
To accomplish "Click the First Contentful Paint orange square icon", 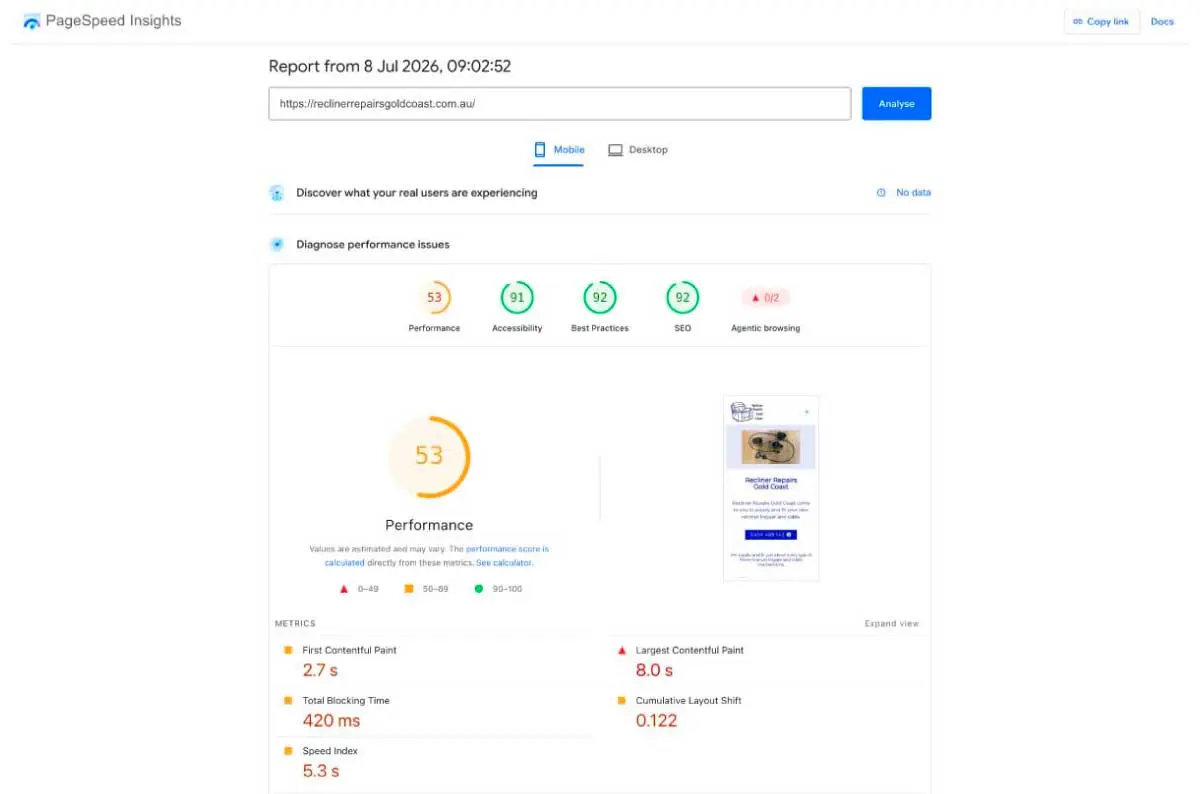I will pos(288,650).
